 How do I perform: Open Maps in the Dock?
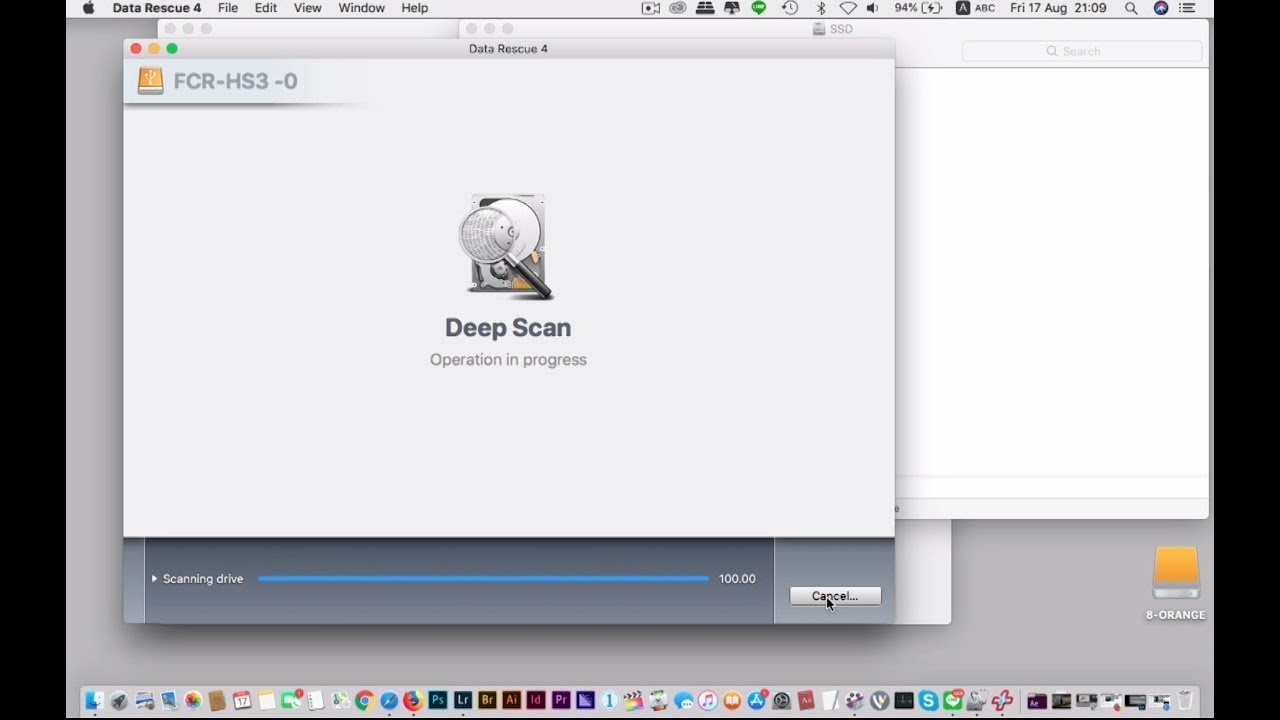(x=340, y=701)
